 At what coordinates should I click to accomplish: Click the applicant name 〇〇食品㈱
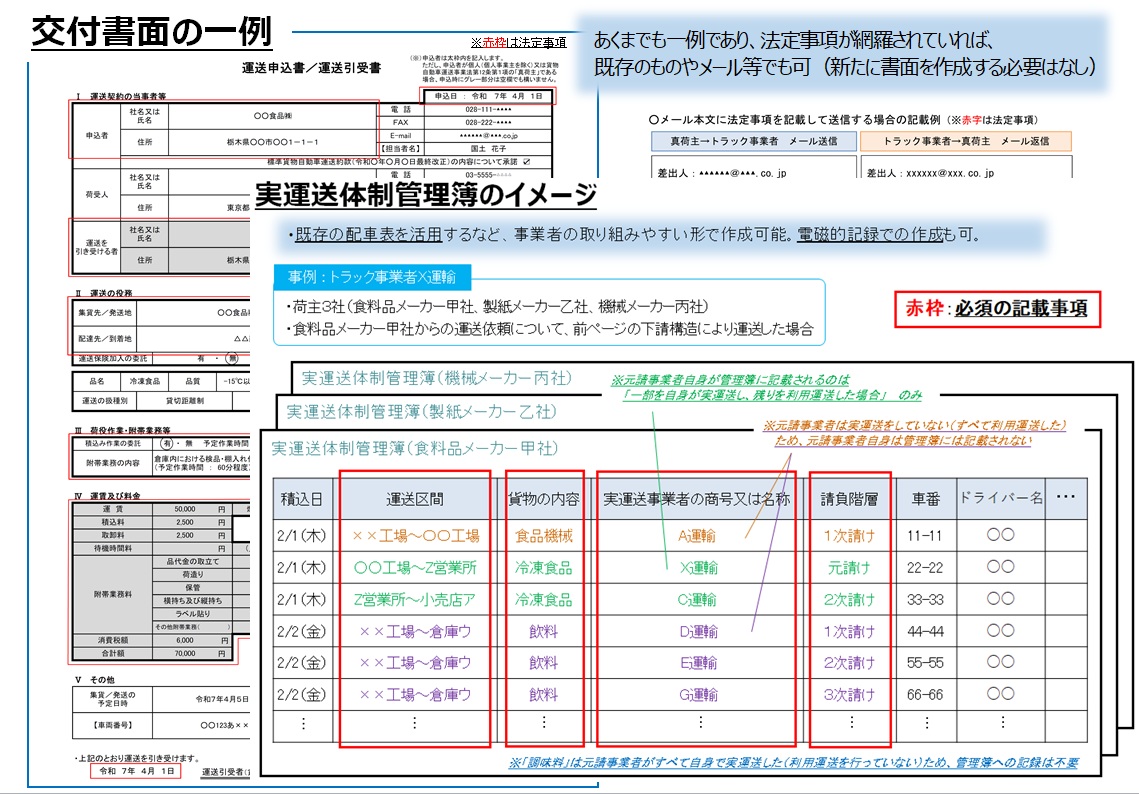click(273, 116)
